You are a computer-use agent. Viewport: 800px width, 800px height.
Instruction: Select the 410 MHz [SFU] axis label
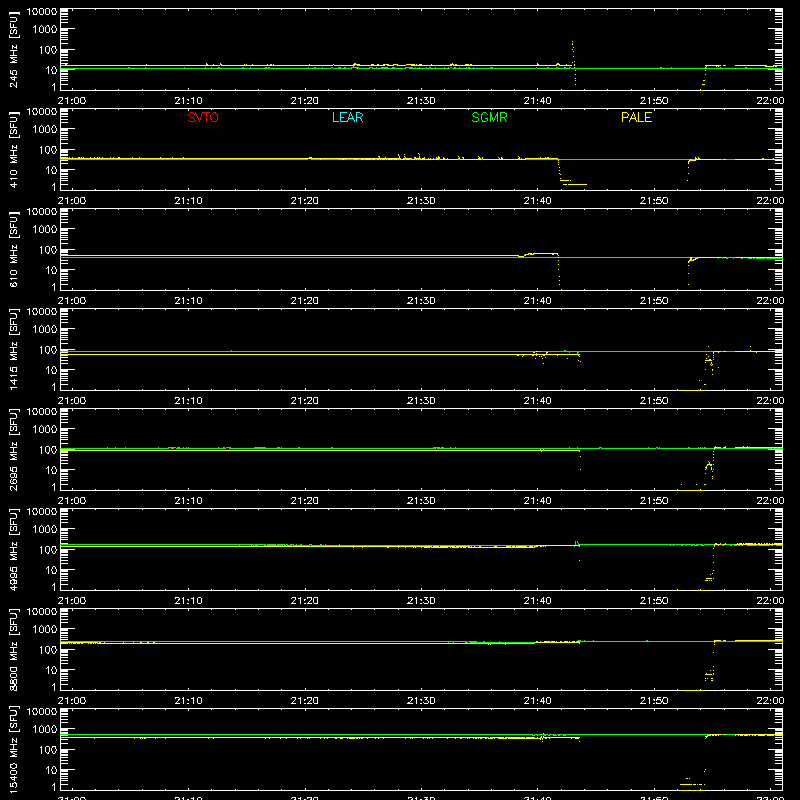[x=14, y=149]
